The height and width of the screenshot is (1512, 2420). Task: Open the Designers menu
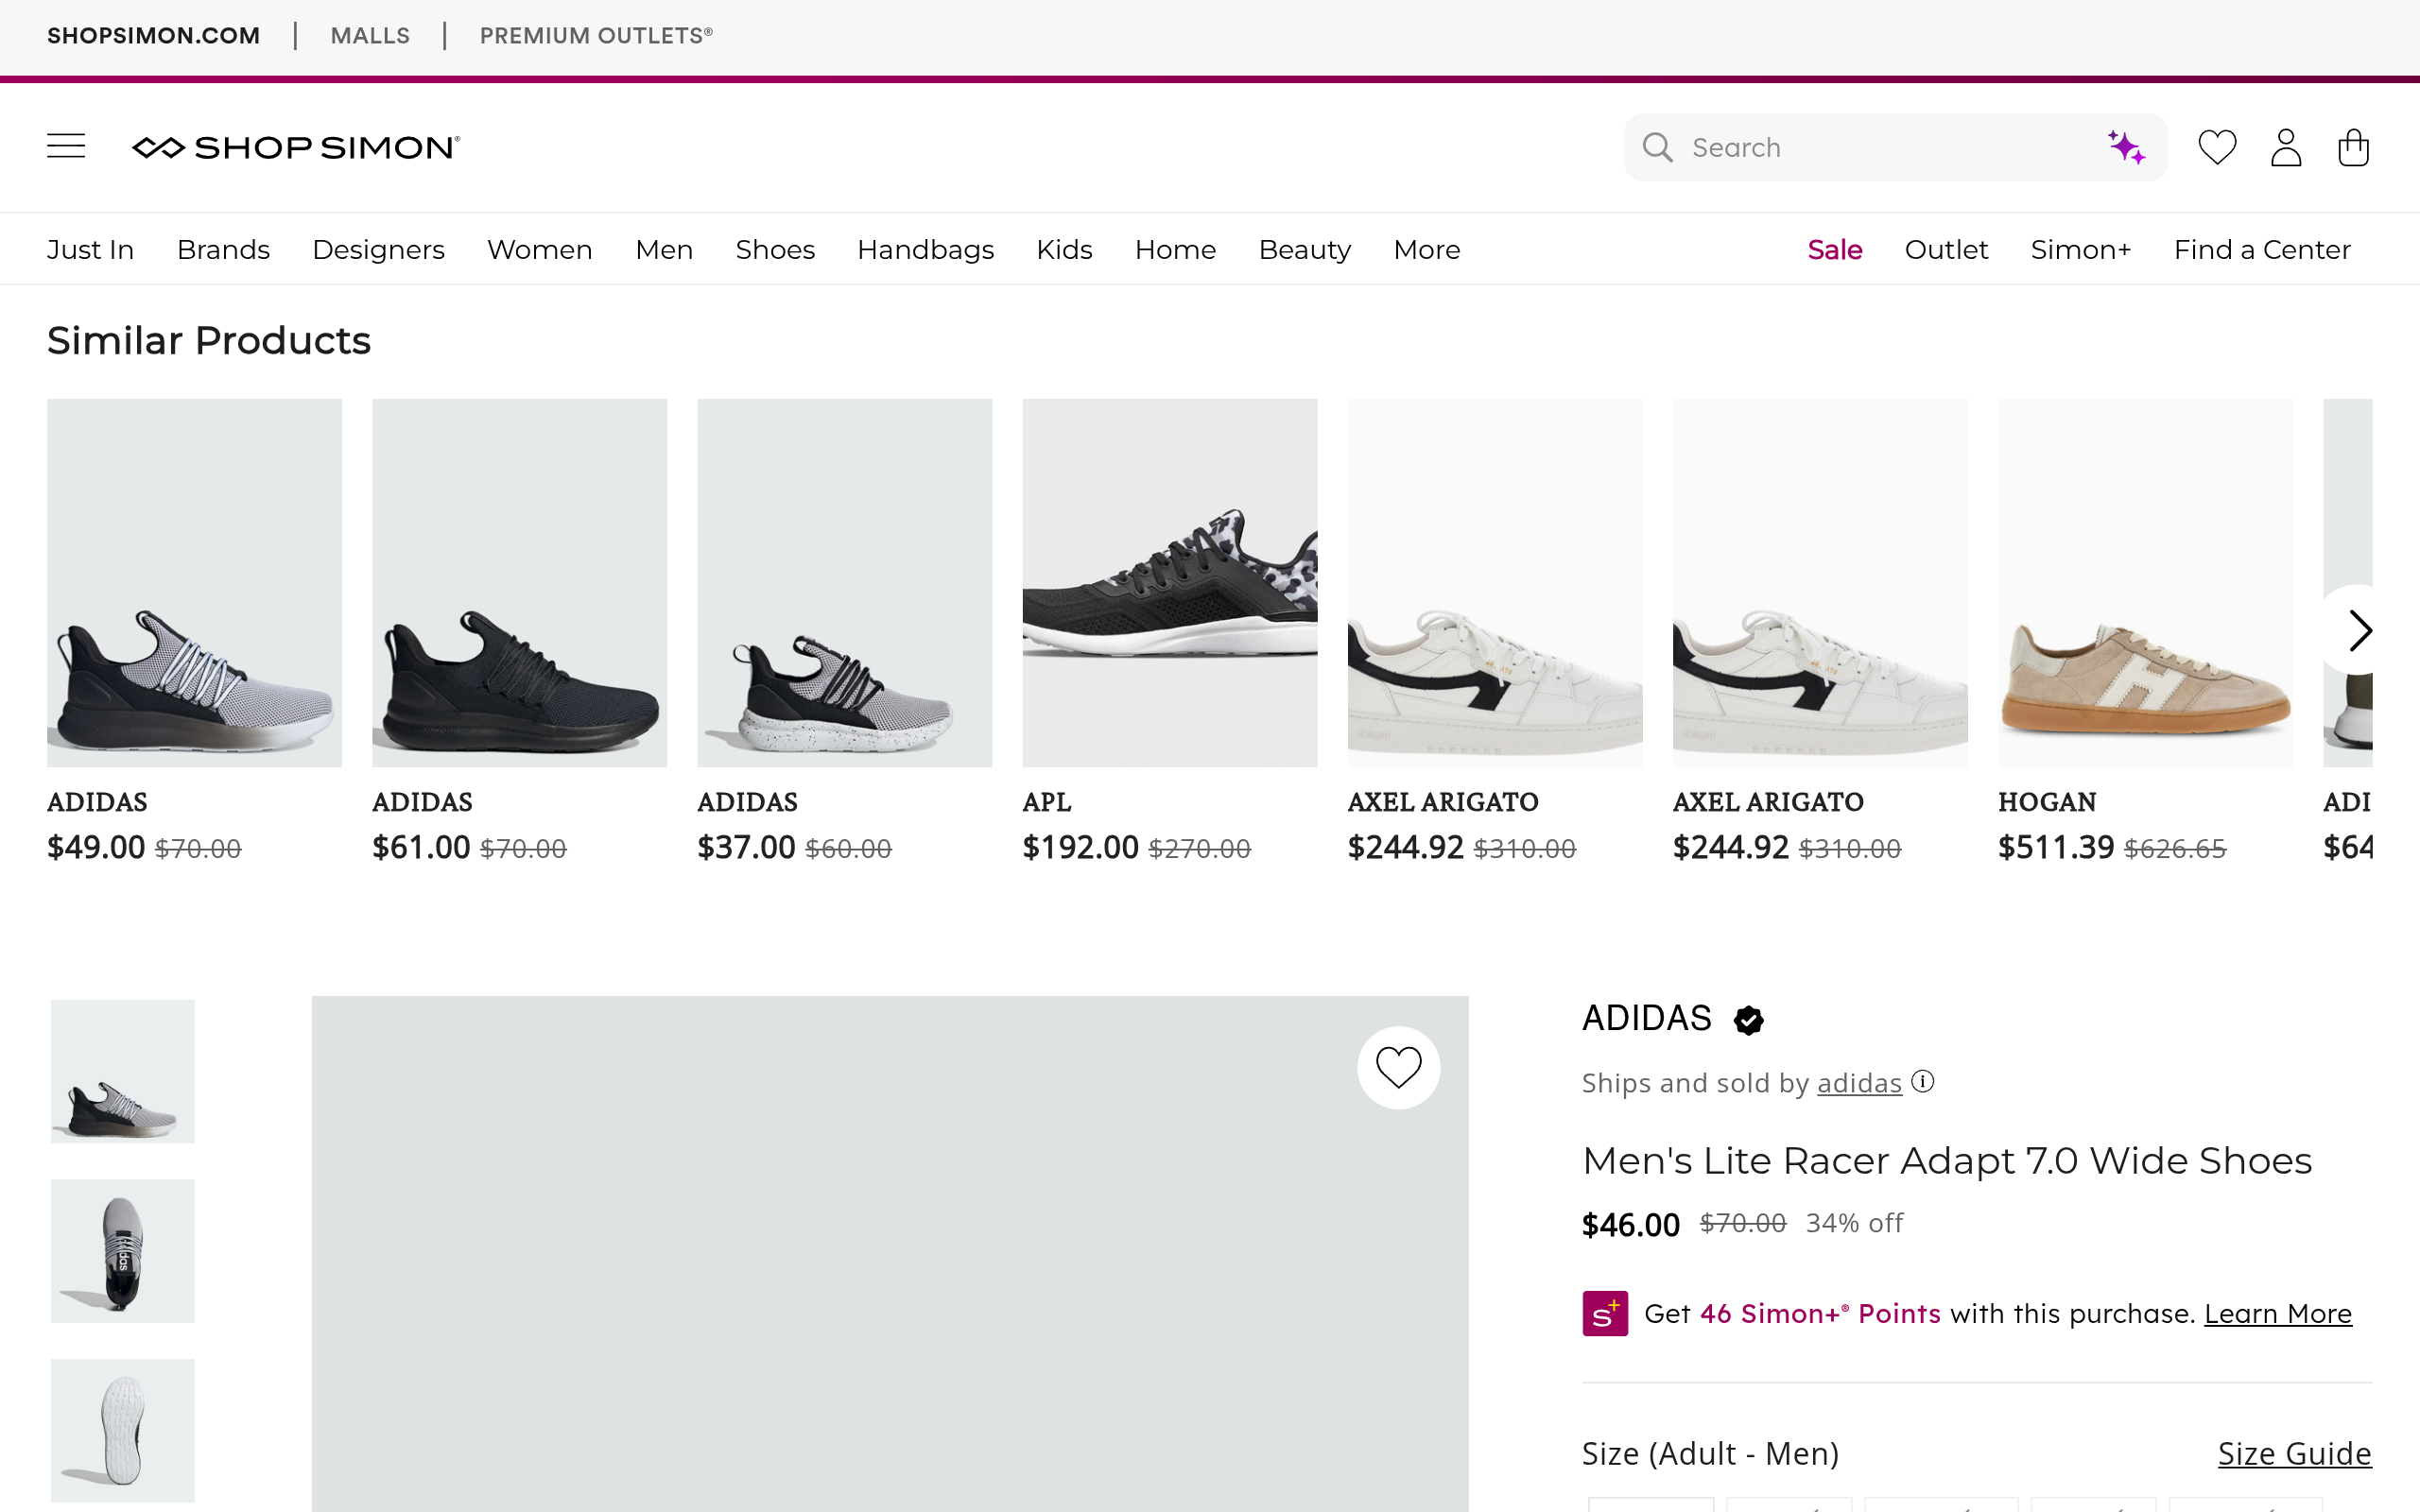378,249
